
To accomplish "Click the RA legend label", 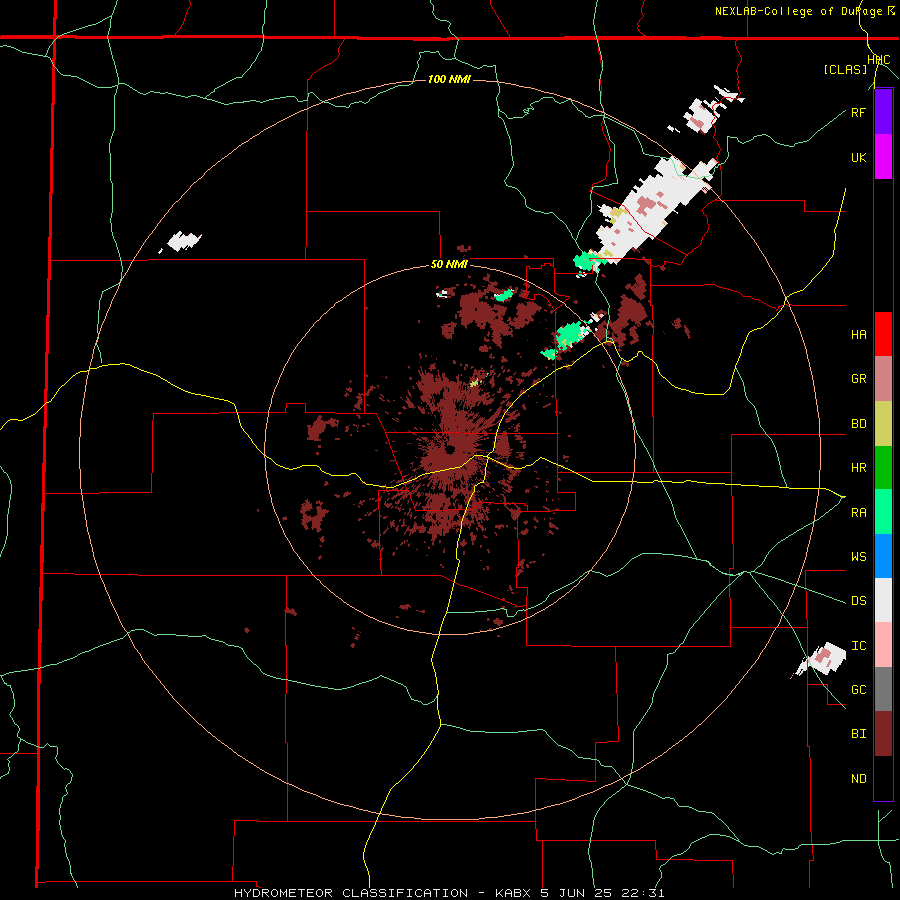I will [x=859, y=512].
